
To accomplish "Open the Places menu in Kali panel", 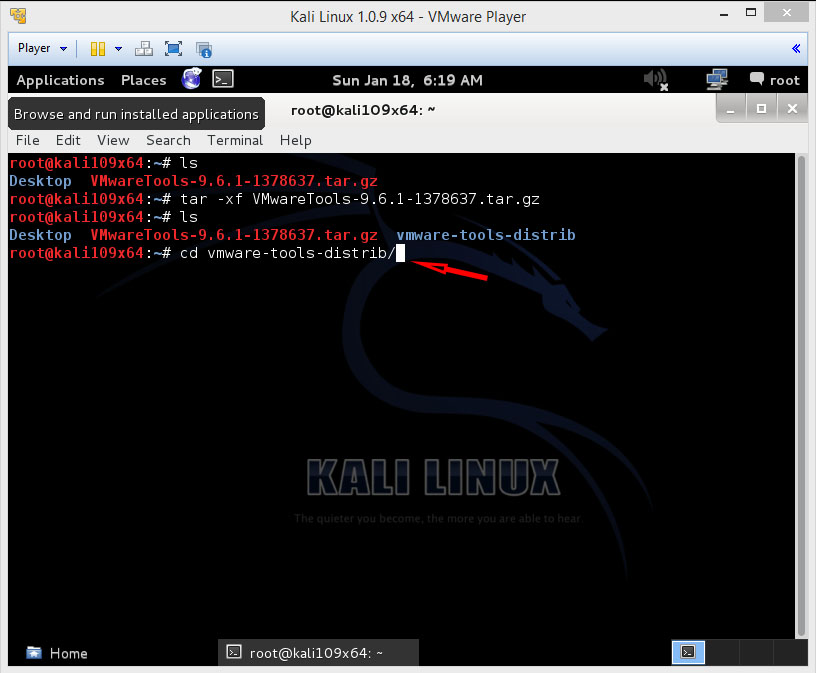I will [144, 80].
